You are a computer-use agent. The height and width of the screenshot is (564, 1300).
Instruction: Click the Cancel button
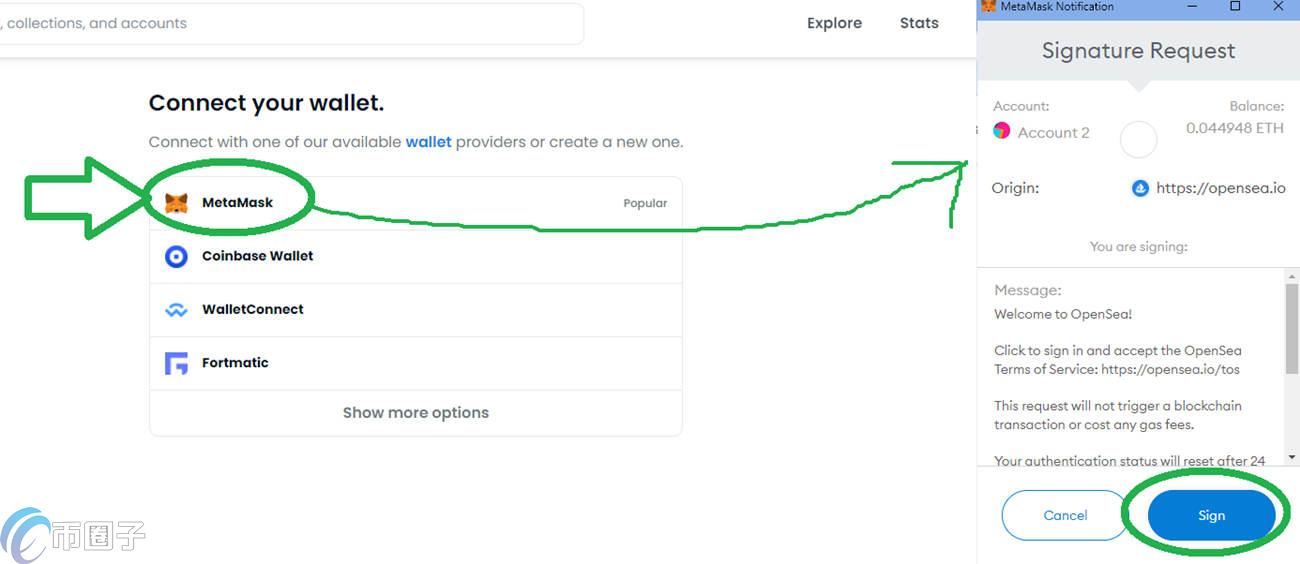tap(1065, 516)
